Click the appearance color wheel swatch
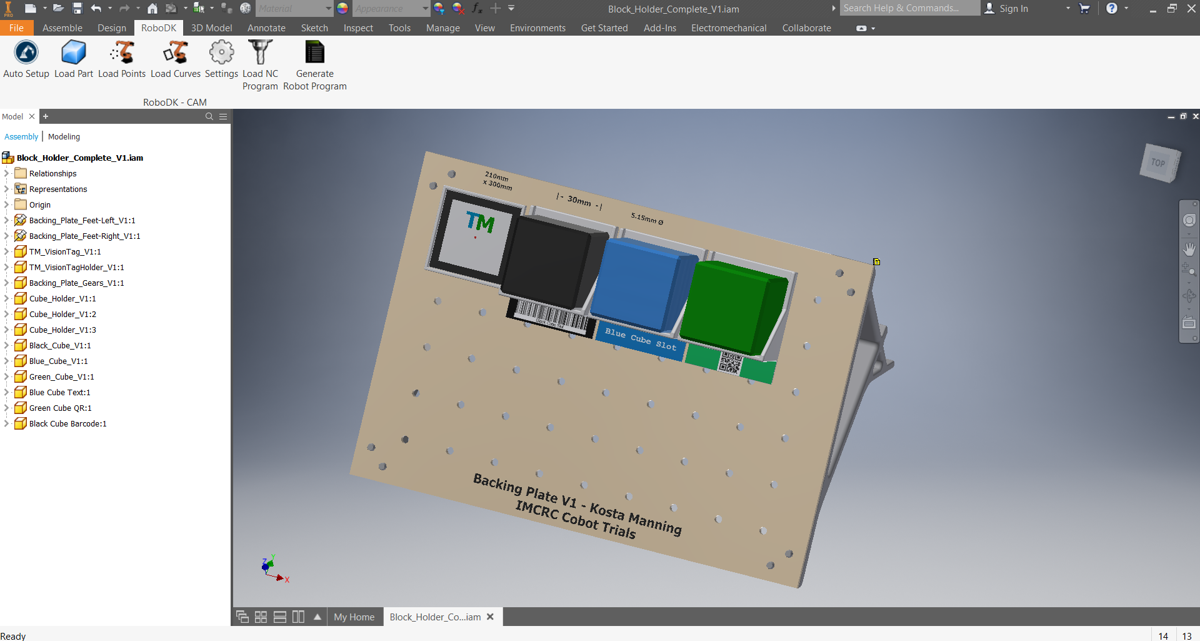 [343, 8]
